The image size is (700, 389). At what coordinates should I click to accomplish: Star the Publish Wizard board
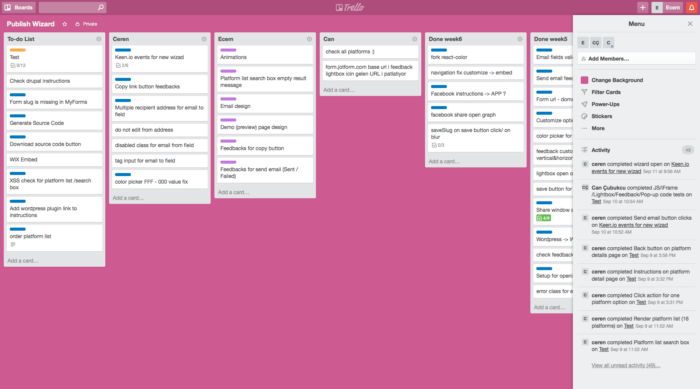tap(65, 24)
